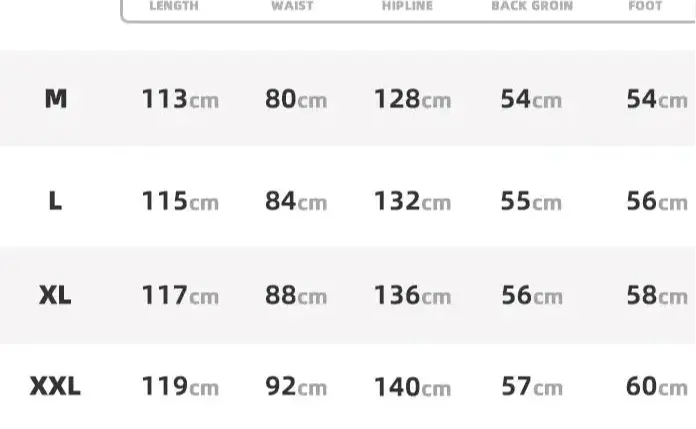The image size is (696, 429).
Task: Click the 58cm foot value
Action: 657,295
